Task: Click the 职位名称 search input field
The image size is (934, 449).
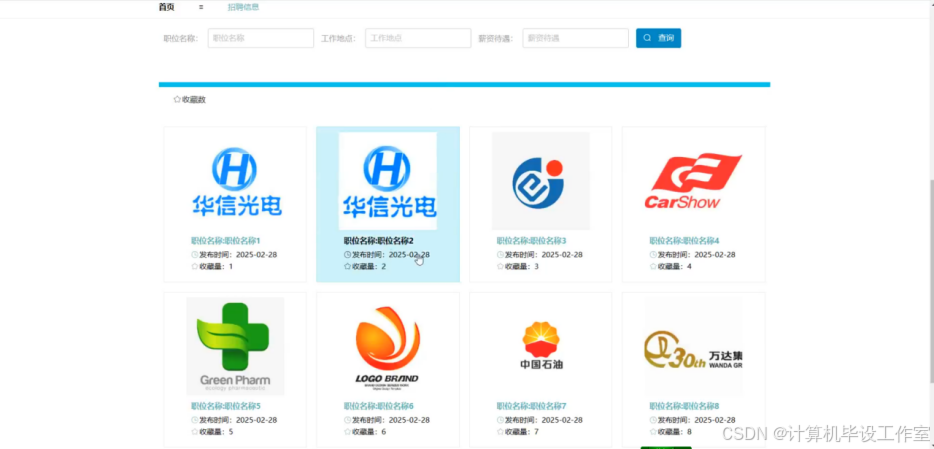Action: click(x=261, y=38)
